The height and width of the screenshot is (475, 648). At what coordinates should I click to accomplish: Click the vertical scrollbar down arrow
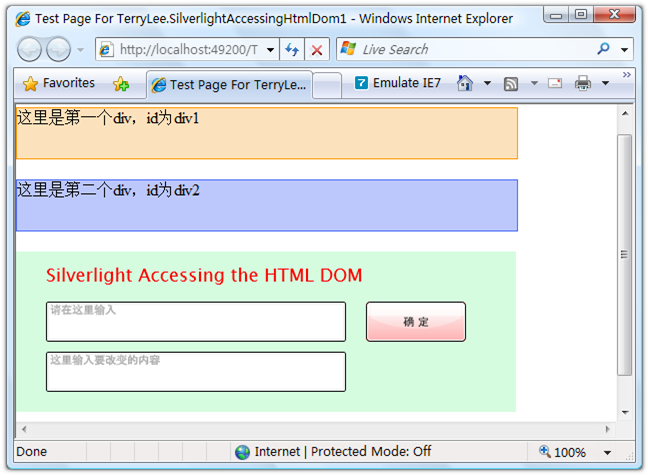[x=625, y=410]
